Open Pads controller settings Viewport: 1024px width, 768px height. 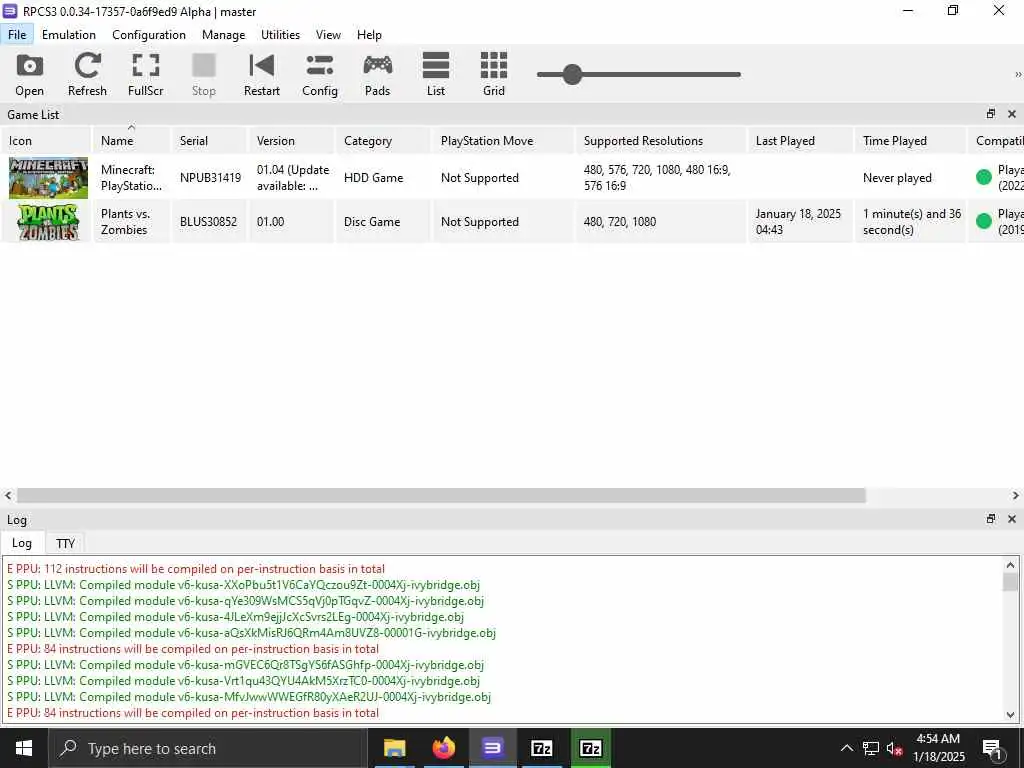click(377, 74)
